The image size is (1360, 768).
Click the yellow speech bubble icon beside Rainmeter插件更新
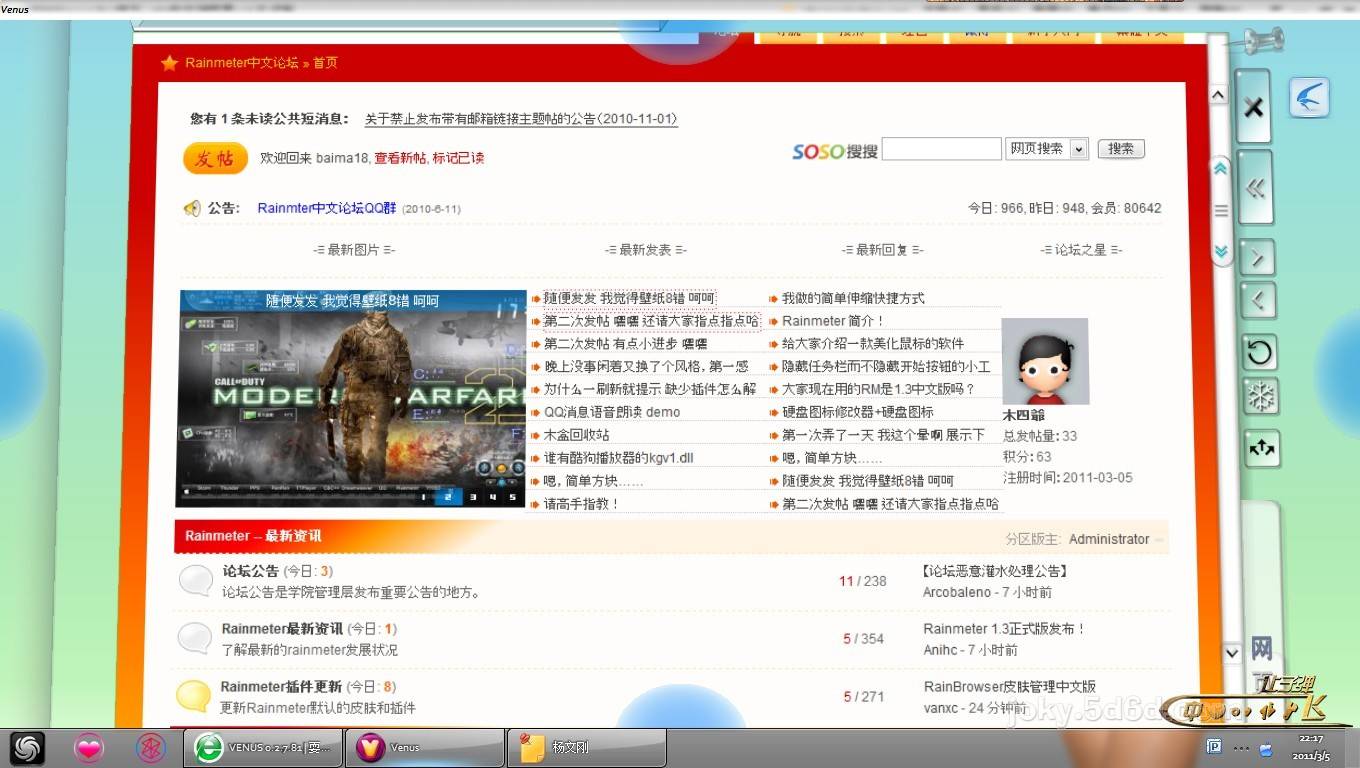click(x=193, y=695)
